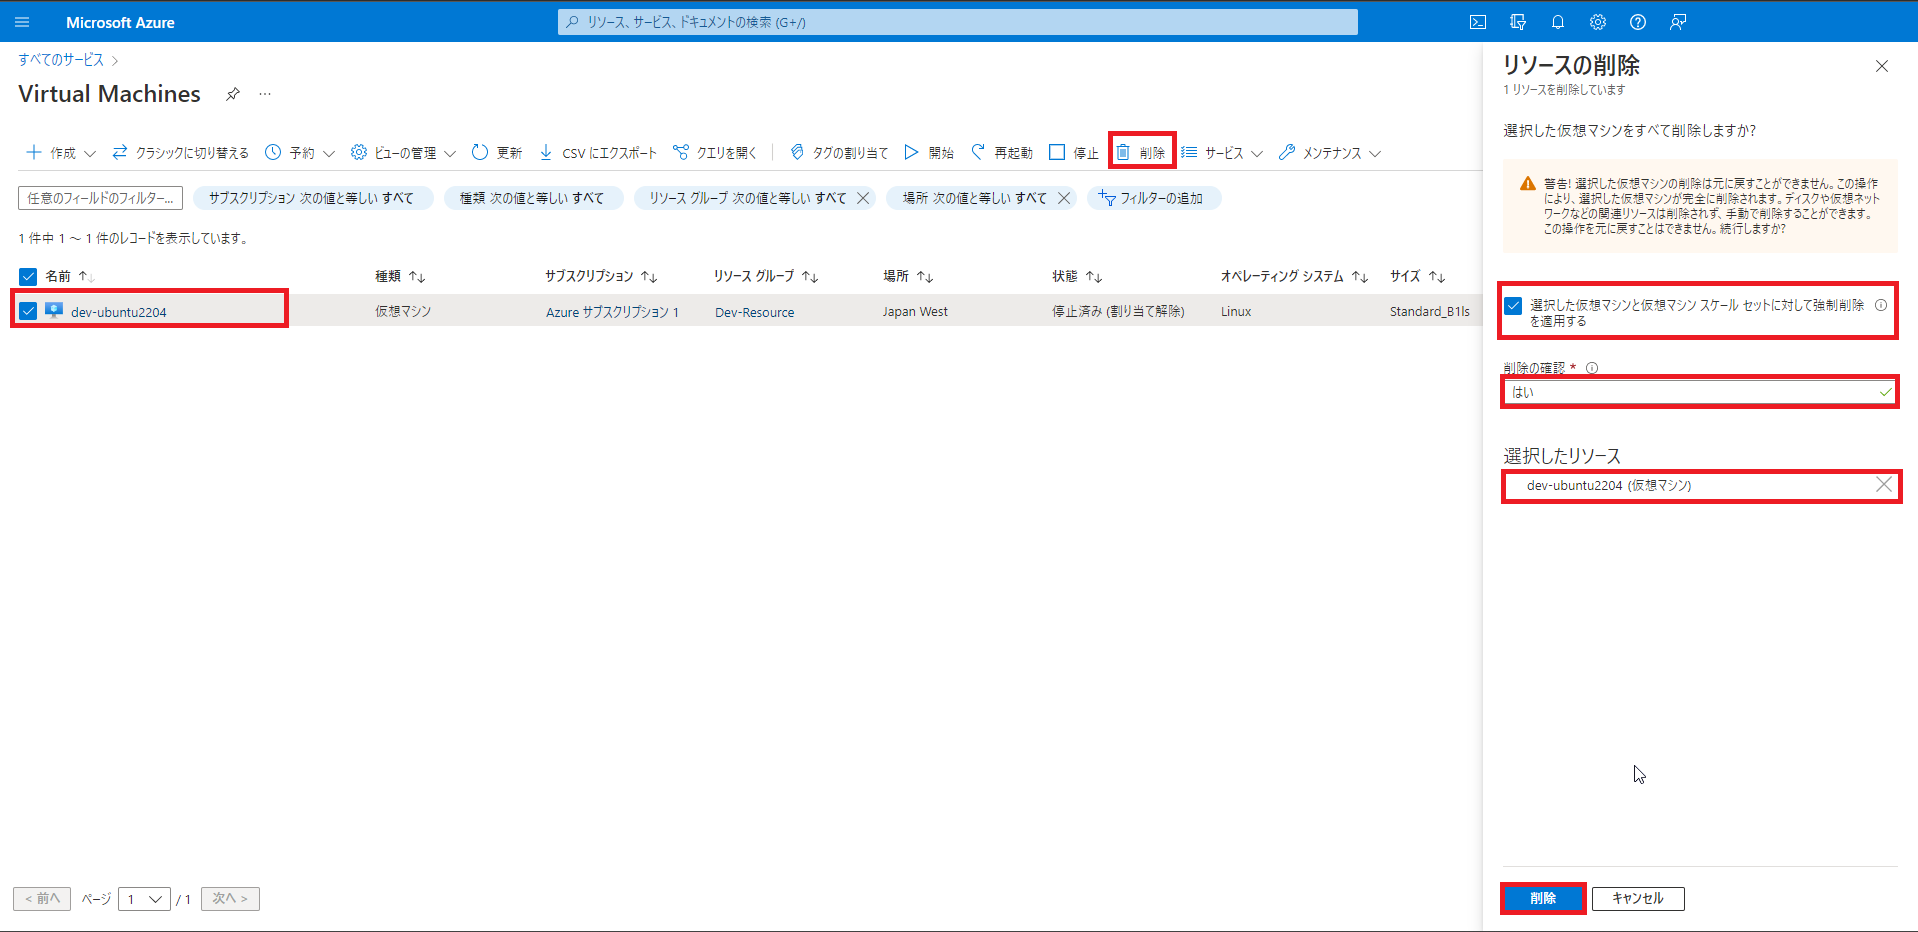1918x932 pixels.
Task: Sort by サイズ column
Action: coord(1417,276)
